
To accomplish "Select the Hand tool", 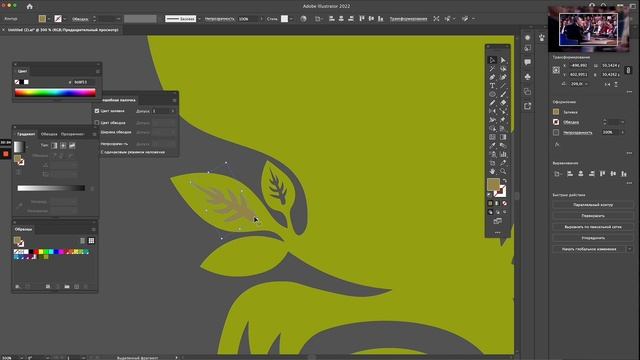I will (493, 171).
